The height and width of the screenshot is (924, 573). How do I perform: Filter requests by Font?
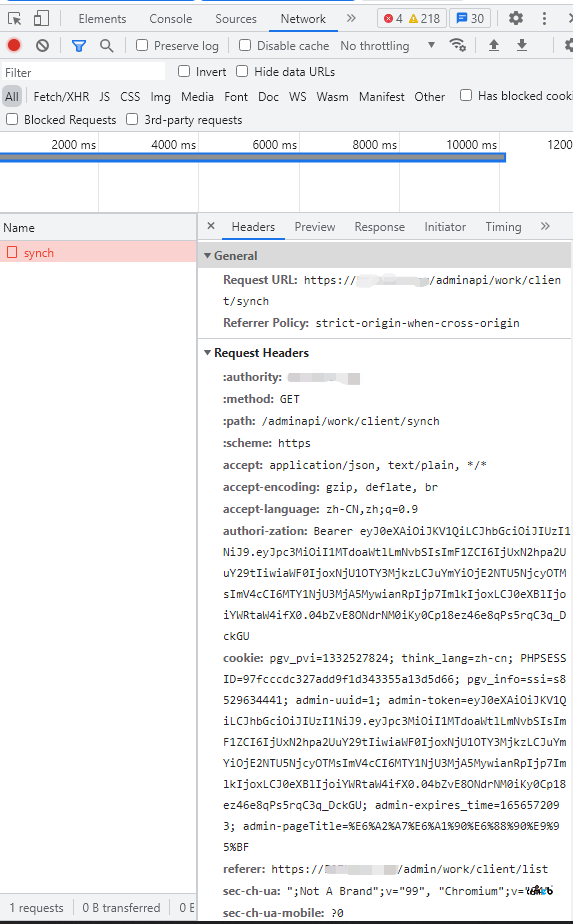click(236, 97)
